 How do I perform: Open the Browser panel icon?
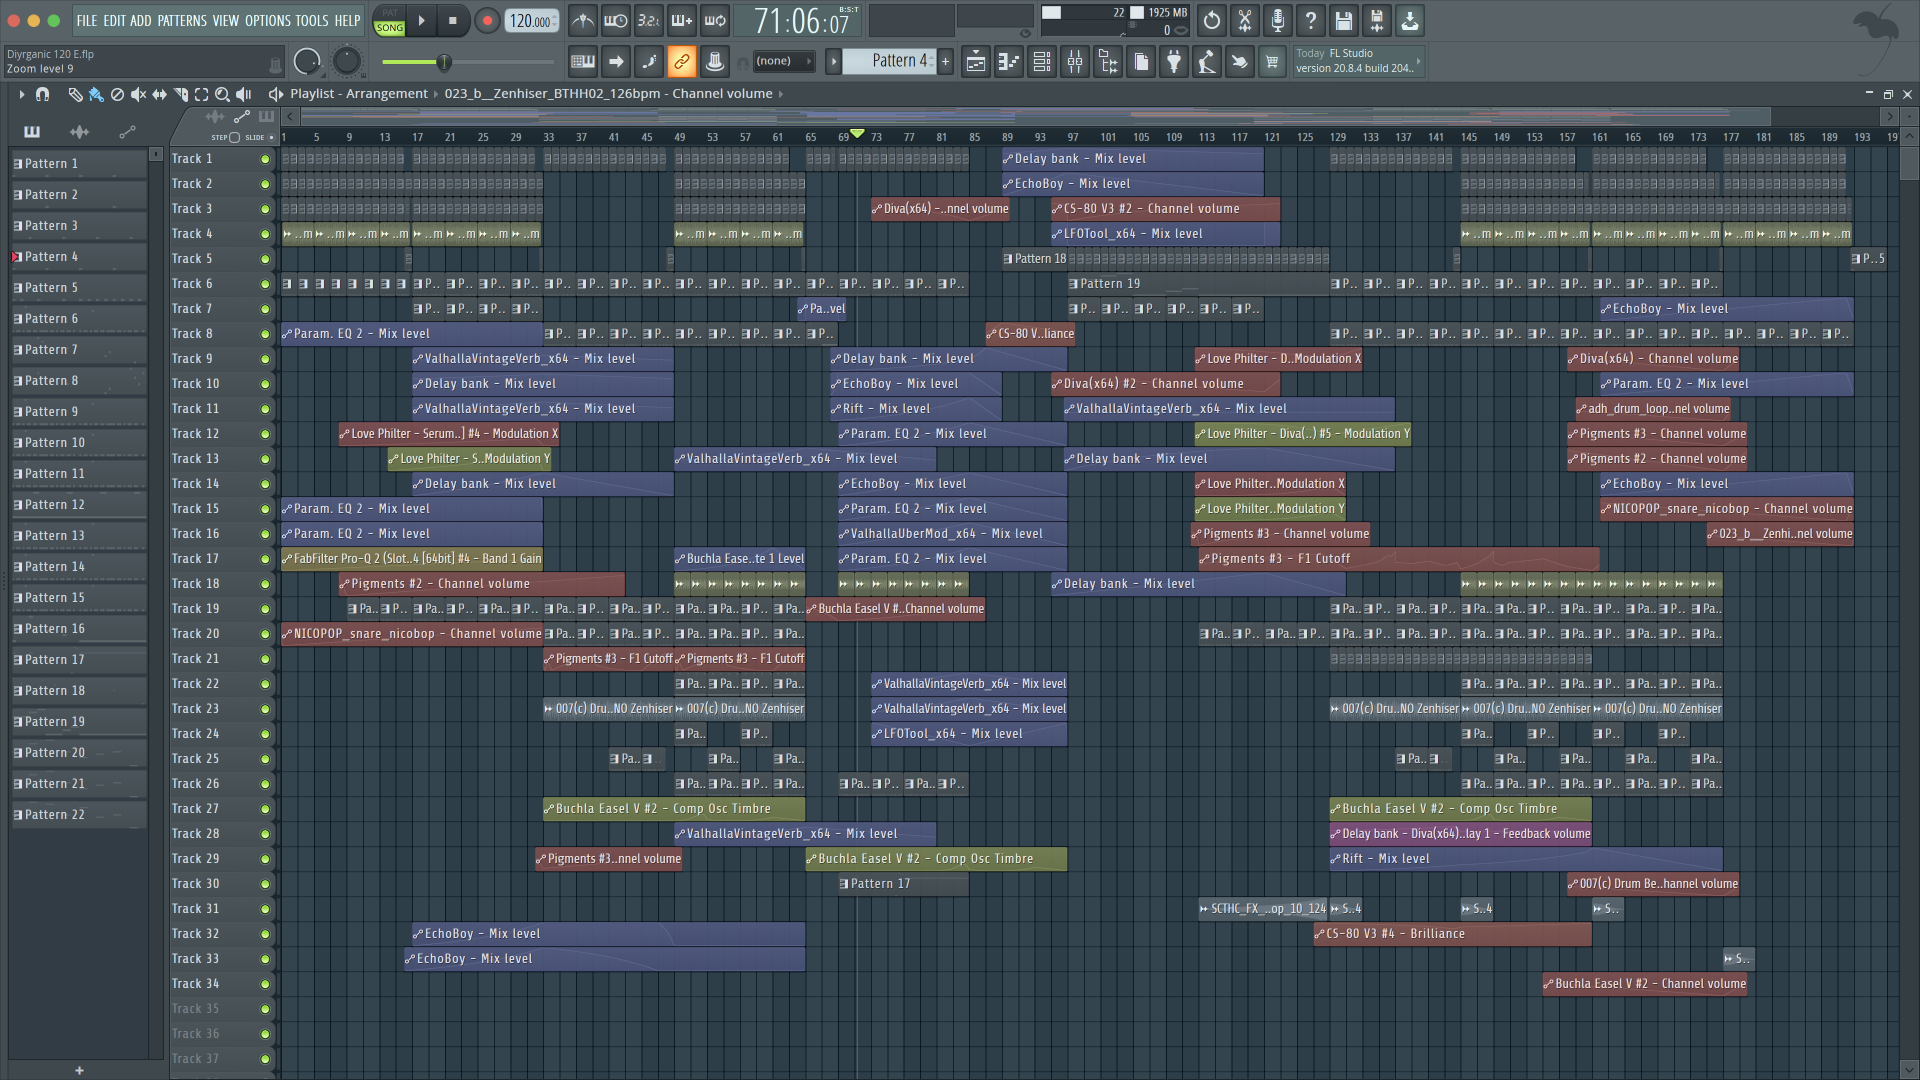click(1108, 62)
